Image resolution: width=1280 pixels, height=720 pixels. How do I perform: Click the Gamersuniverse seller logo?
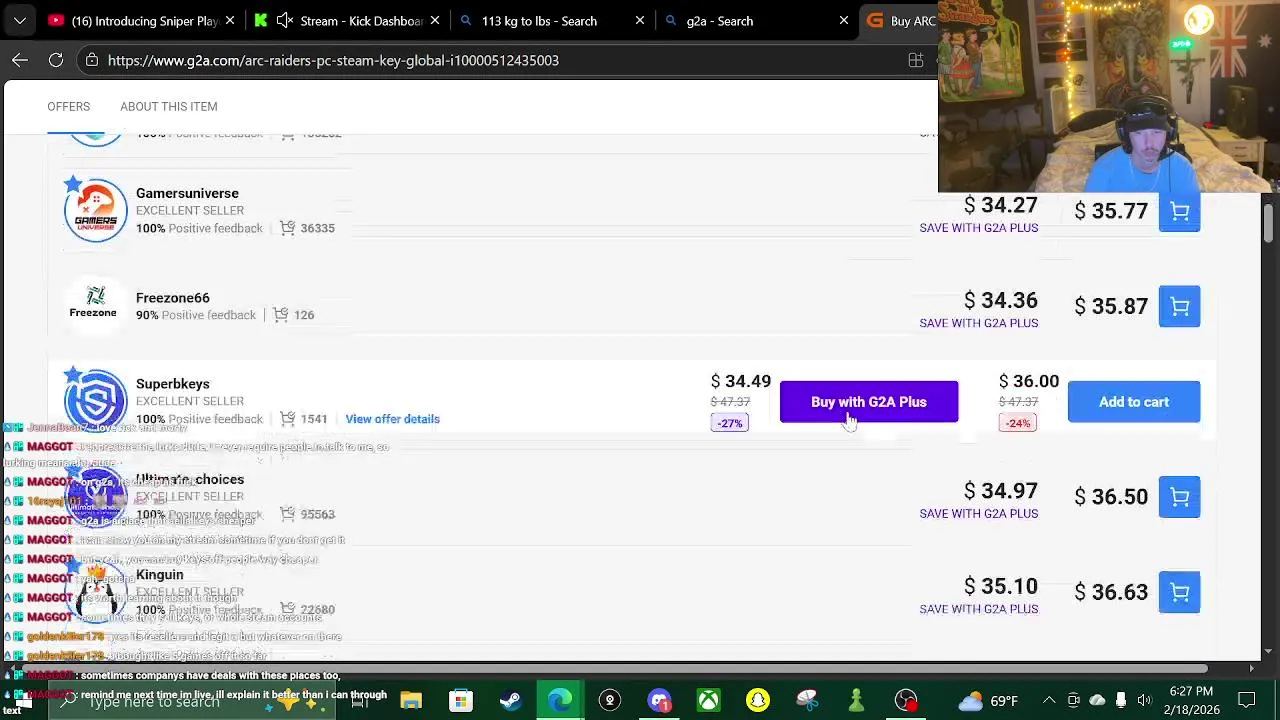point(96,210)
